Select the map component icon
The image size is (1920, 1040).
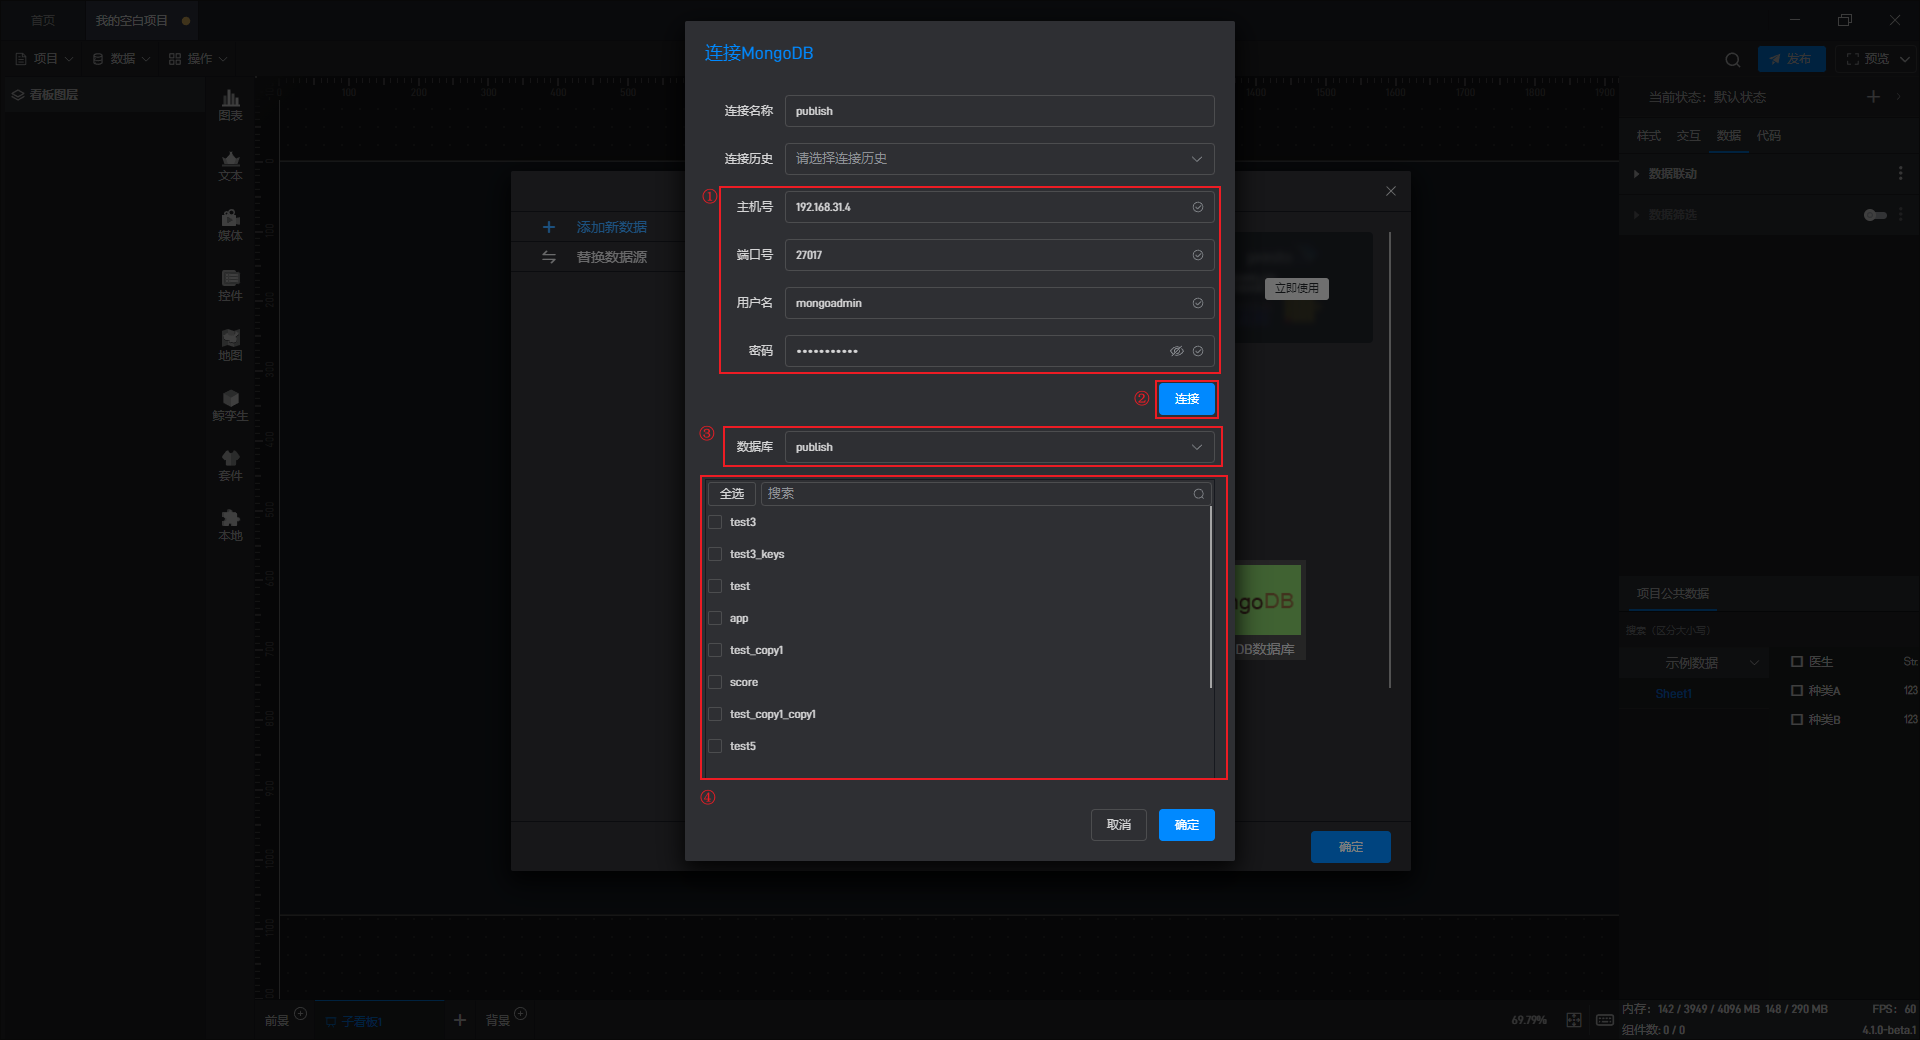coord(230,343)
